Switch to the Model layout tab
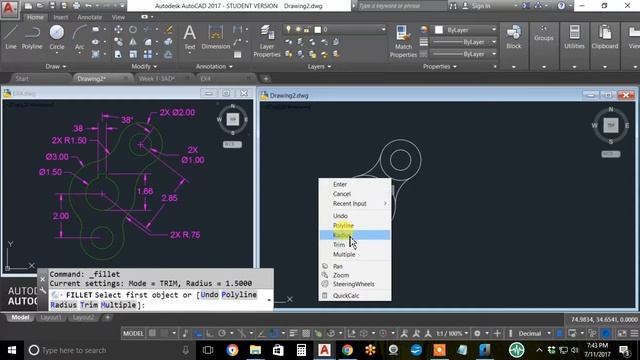Viewport: 640px width, 360px height. point(20,317)
